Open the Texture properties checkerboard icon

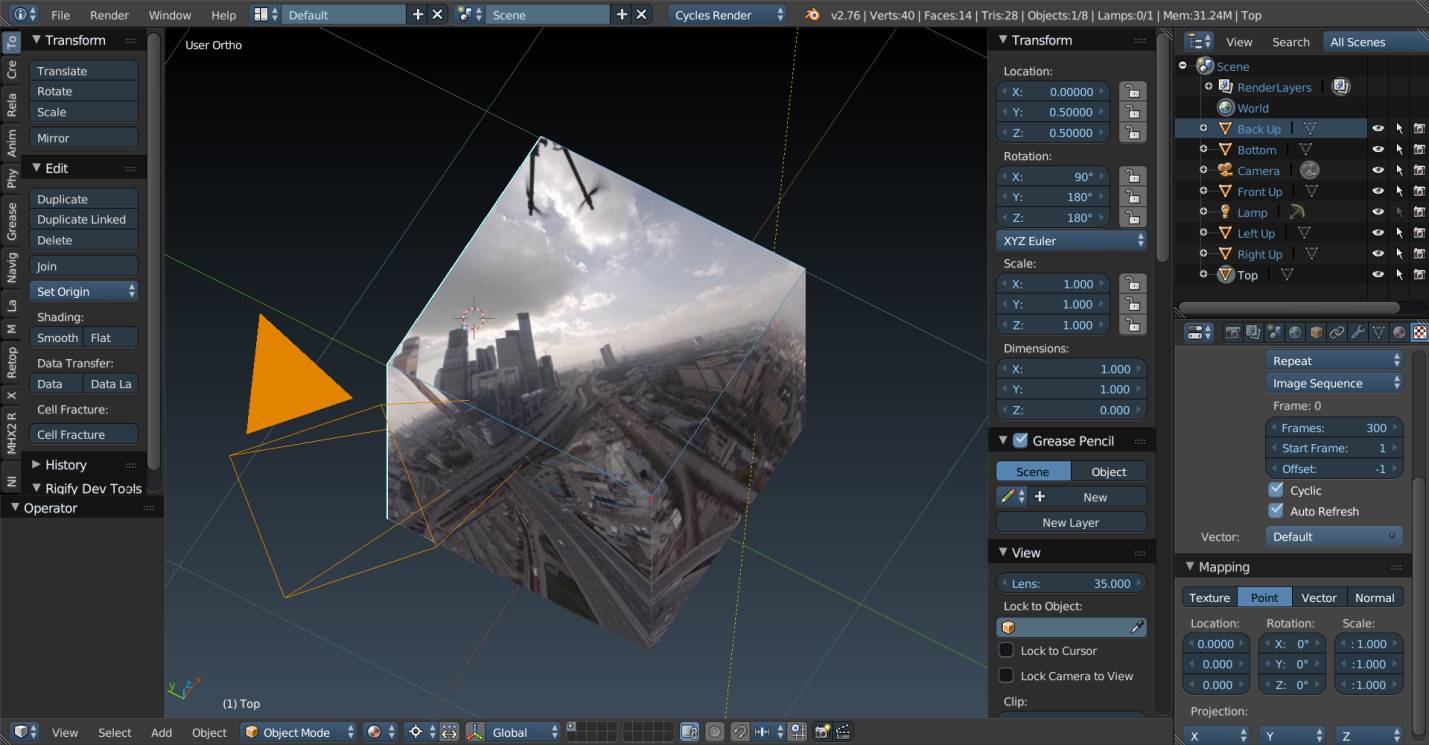click(x=1419, y=332)
